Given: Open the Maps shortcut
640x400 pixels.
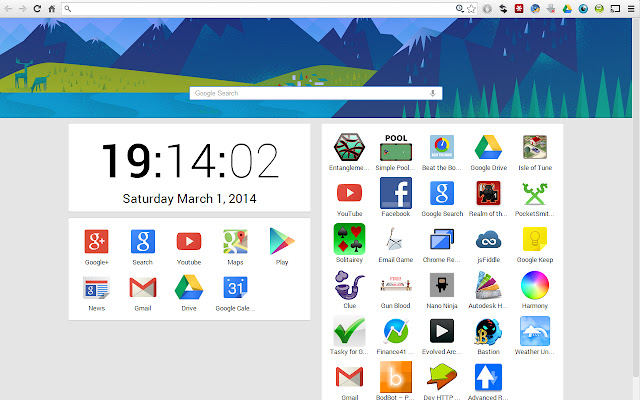Looking at the screenshot, I should tap(235, 241).
